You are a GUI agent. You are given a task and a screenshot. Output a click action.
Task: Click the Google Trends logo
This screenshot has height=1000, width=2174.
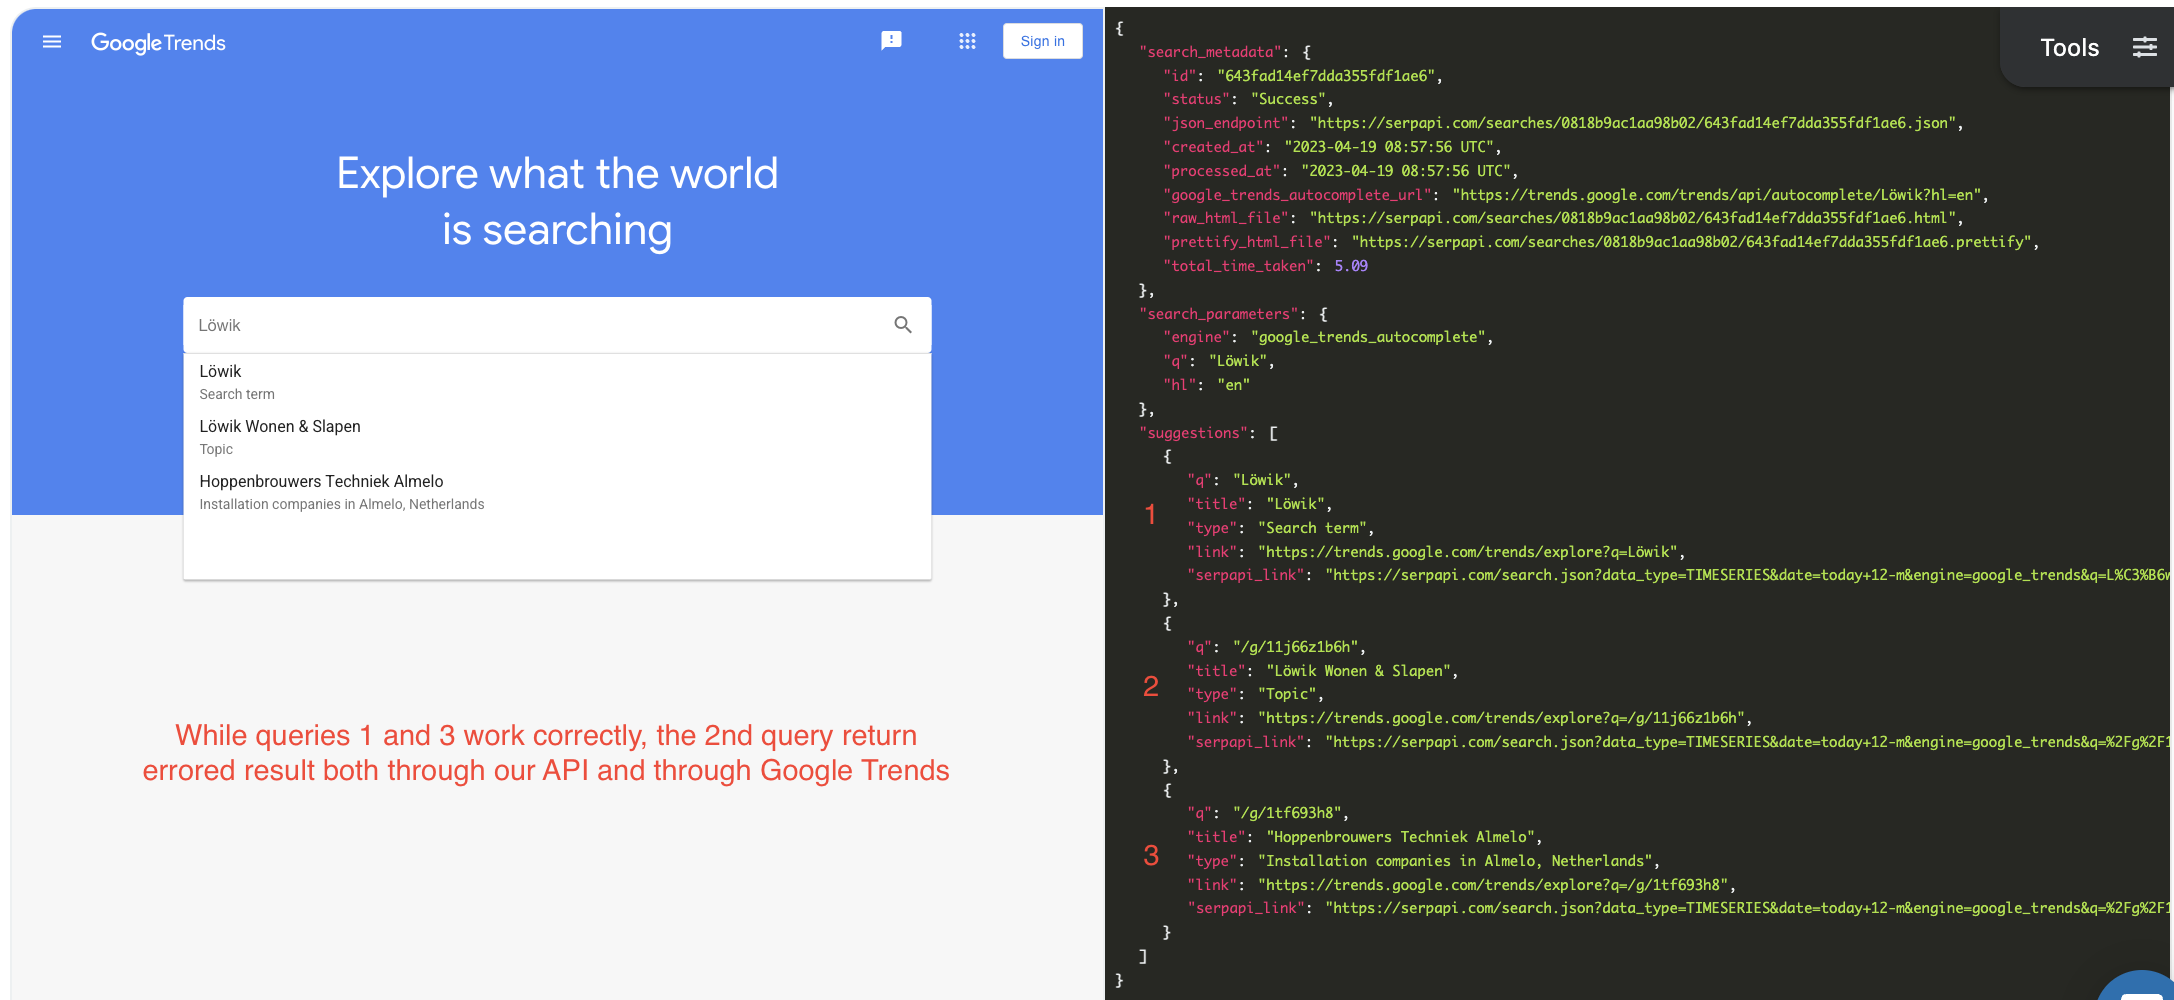click(x=158, y=43)
